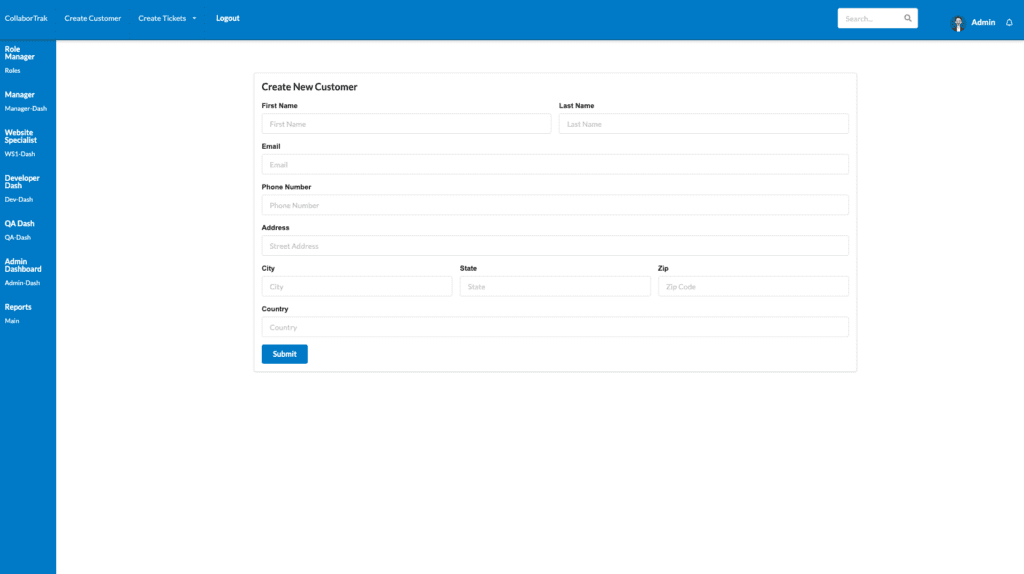Open Roles under Role Manager
Image resolution: width=1024 pixels, height=574 pixels.
tap(13, 71)
